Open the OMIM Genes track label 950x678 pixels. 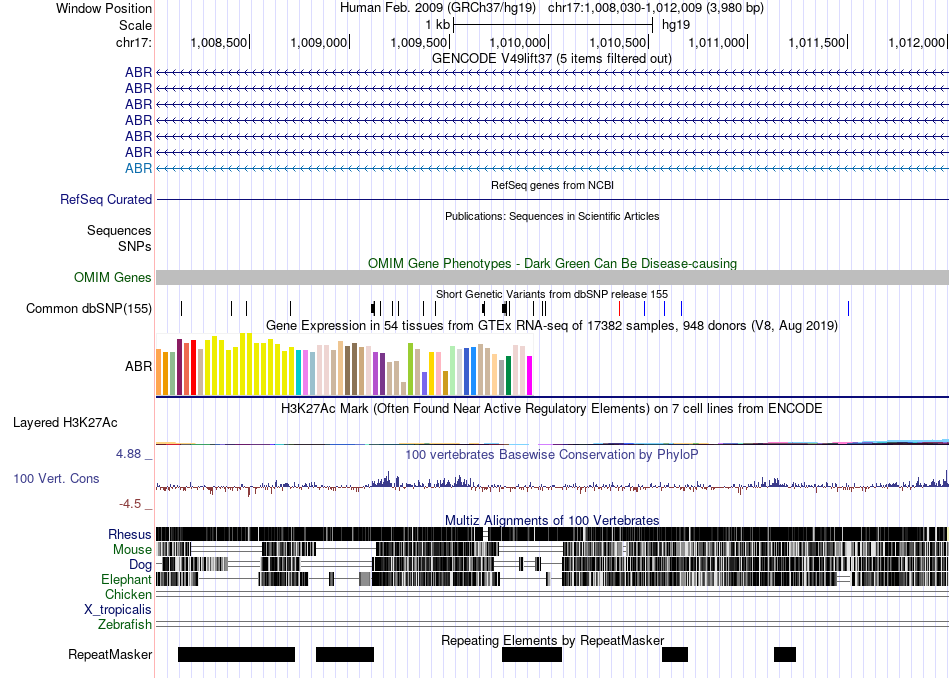click(113, 278)
